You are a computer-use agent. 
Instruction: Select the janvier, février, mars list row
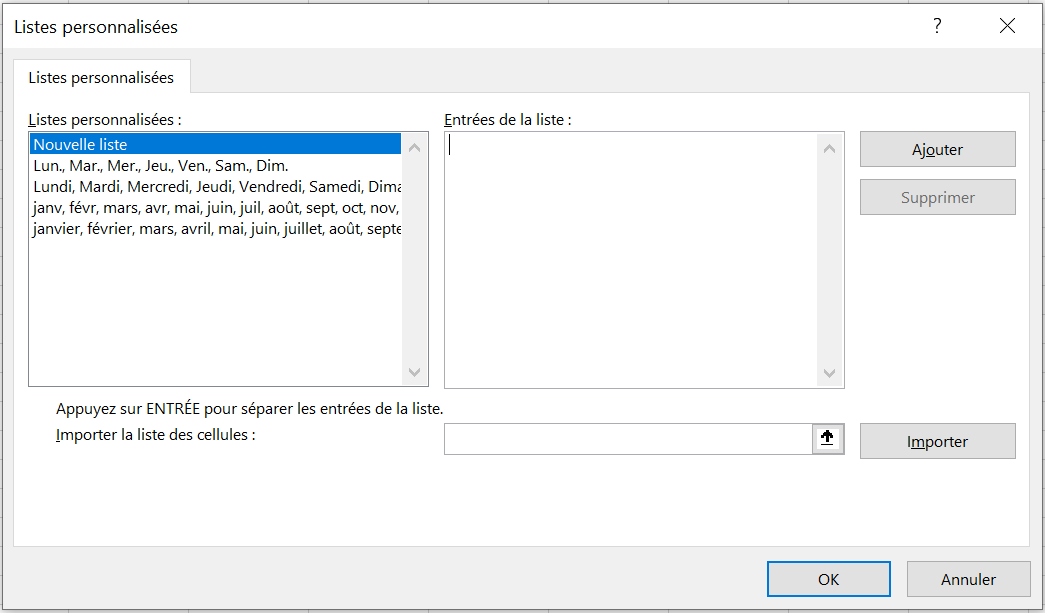point(215,229)
